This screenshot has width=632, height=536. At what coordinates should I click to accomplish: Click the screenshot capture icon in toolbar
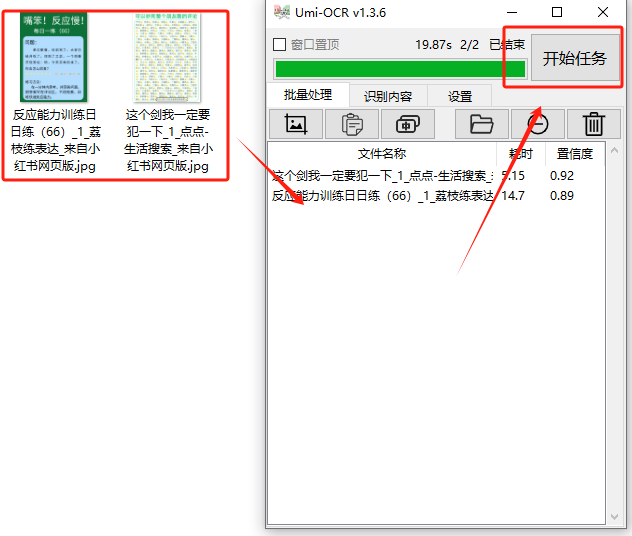point(296,124)
